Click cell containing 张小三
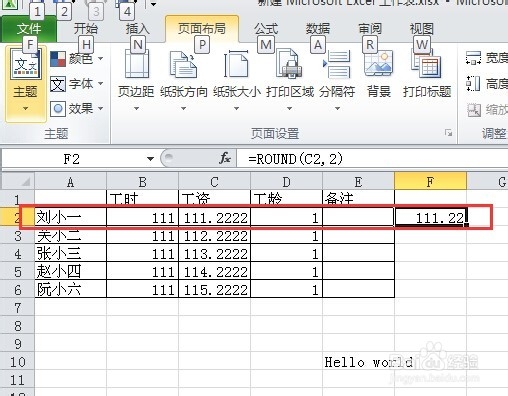The height and width of the screenshot is (396, 508). click(70, 254)
